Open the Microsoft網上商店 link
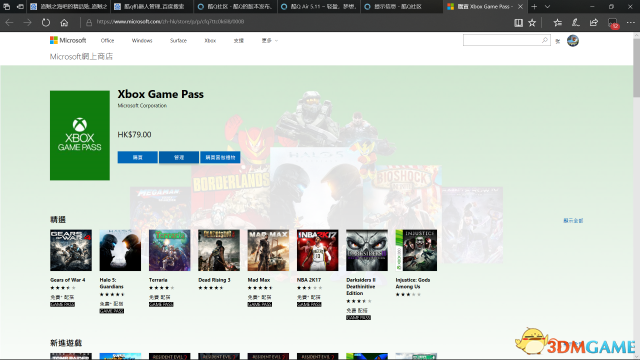Viewport: 640px width, 360px height. pos(81,56)
